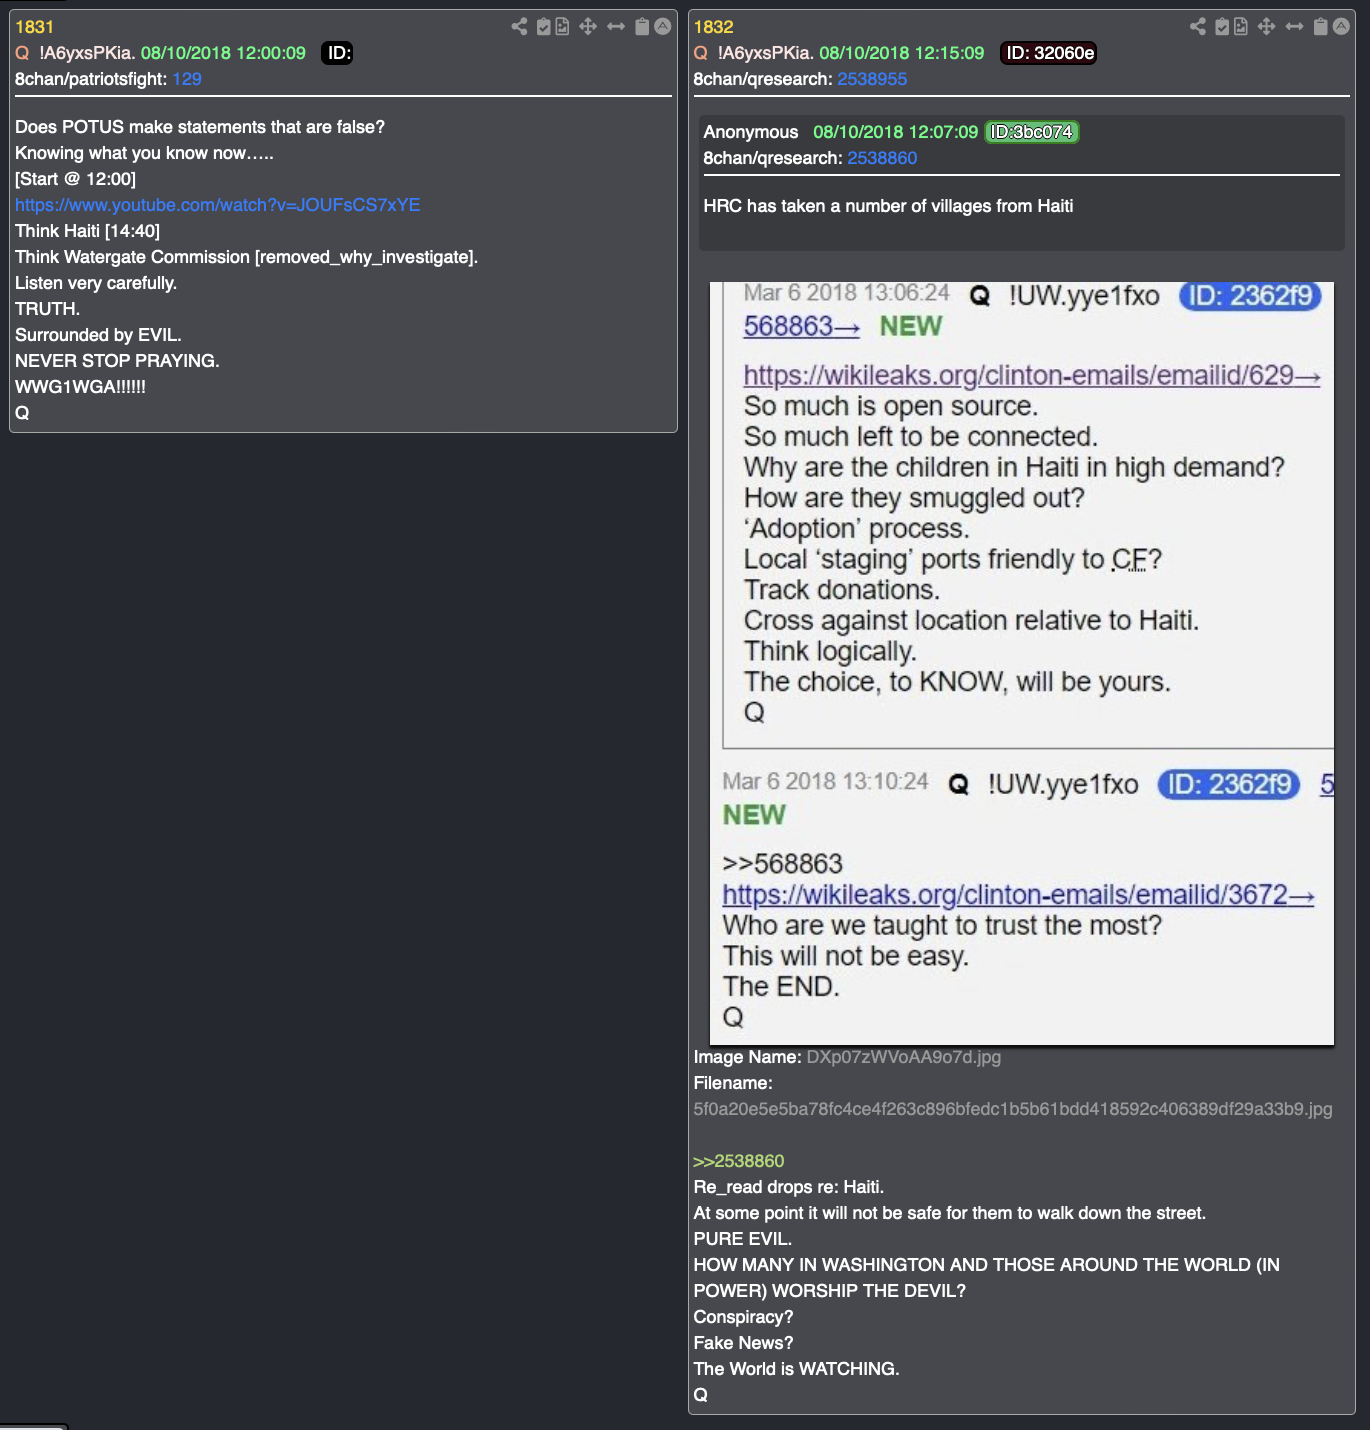Screen dimensions: 1370x1430
Task: Open patriotsfight post number 129 link
Action: [x=187, y=79]
